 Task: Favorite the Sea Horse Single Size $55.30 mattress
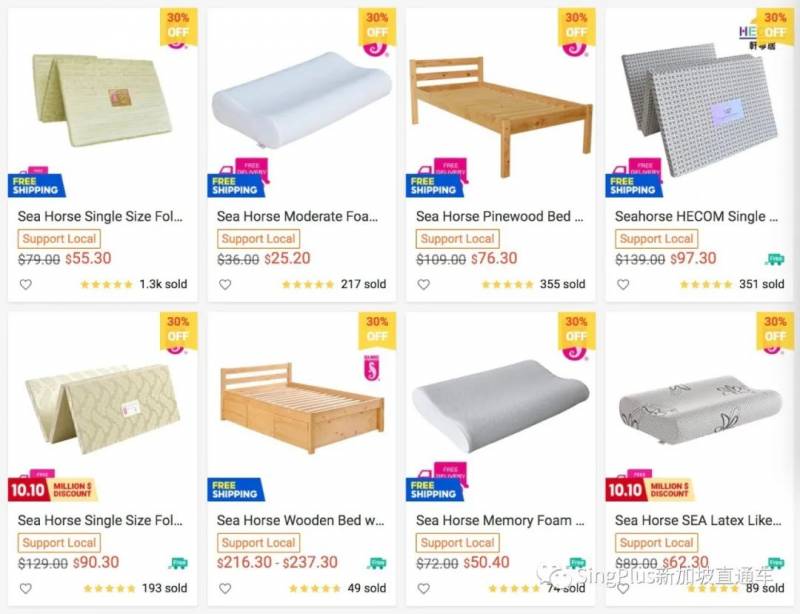pyautogui.click(x=26, y=284)
